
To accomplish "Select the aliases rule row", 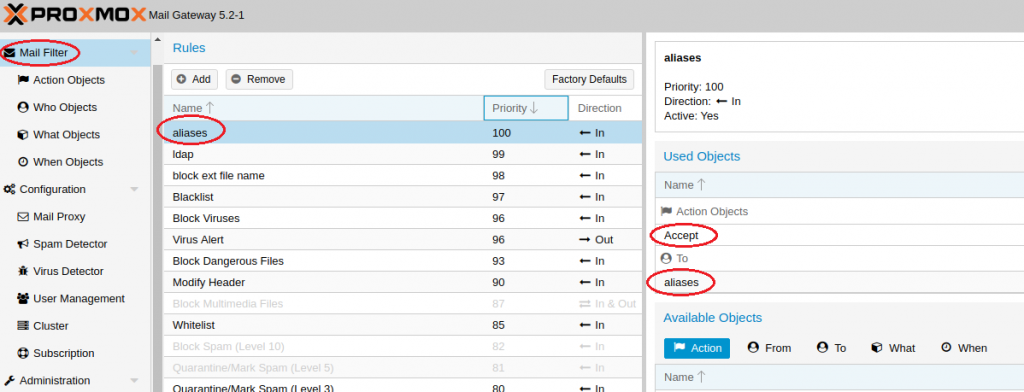I will [403, 133].
